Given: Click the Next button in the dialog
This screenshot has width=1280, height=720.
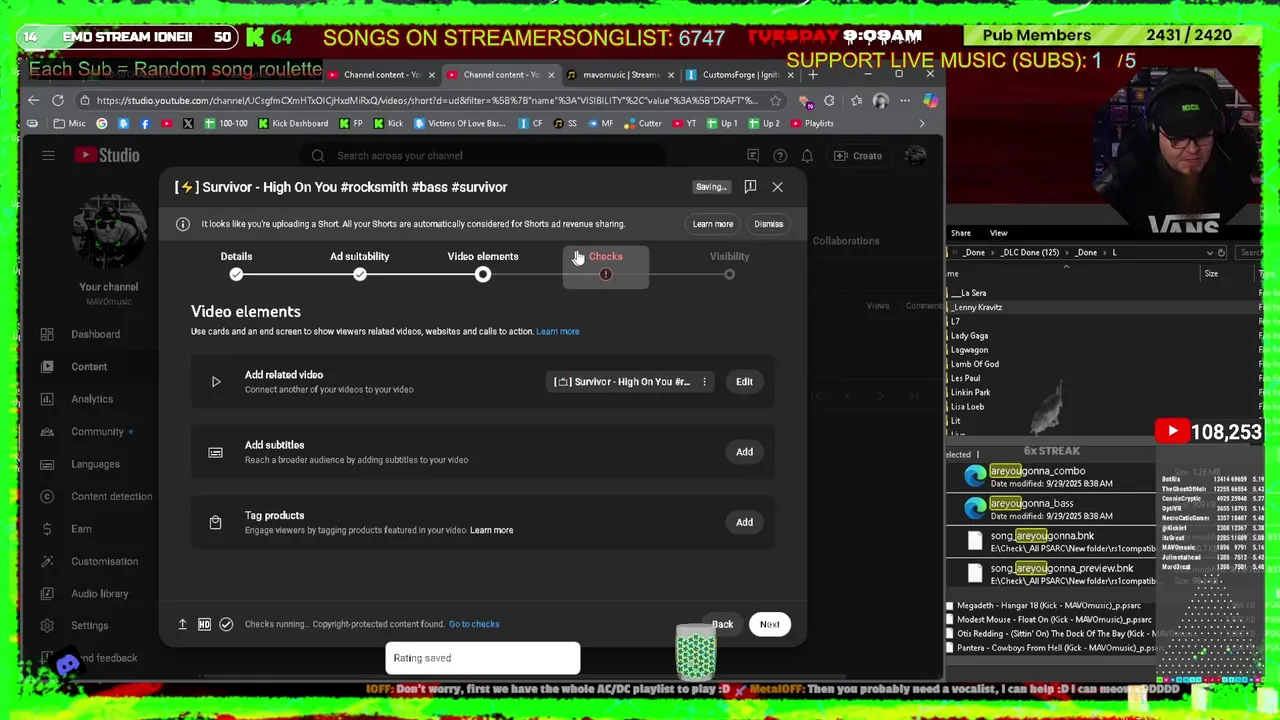Looking at the screenshot, I should point(769,624).
